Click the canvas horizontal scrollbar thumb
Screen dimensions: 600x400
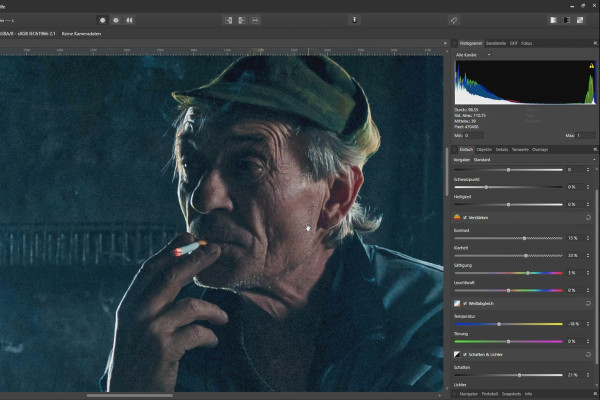pos(130,395)
